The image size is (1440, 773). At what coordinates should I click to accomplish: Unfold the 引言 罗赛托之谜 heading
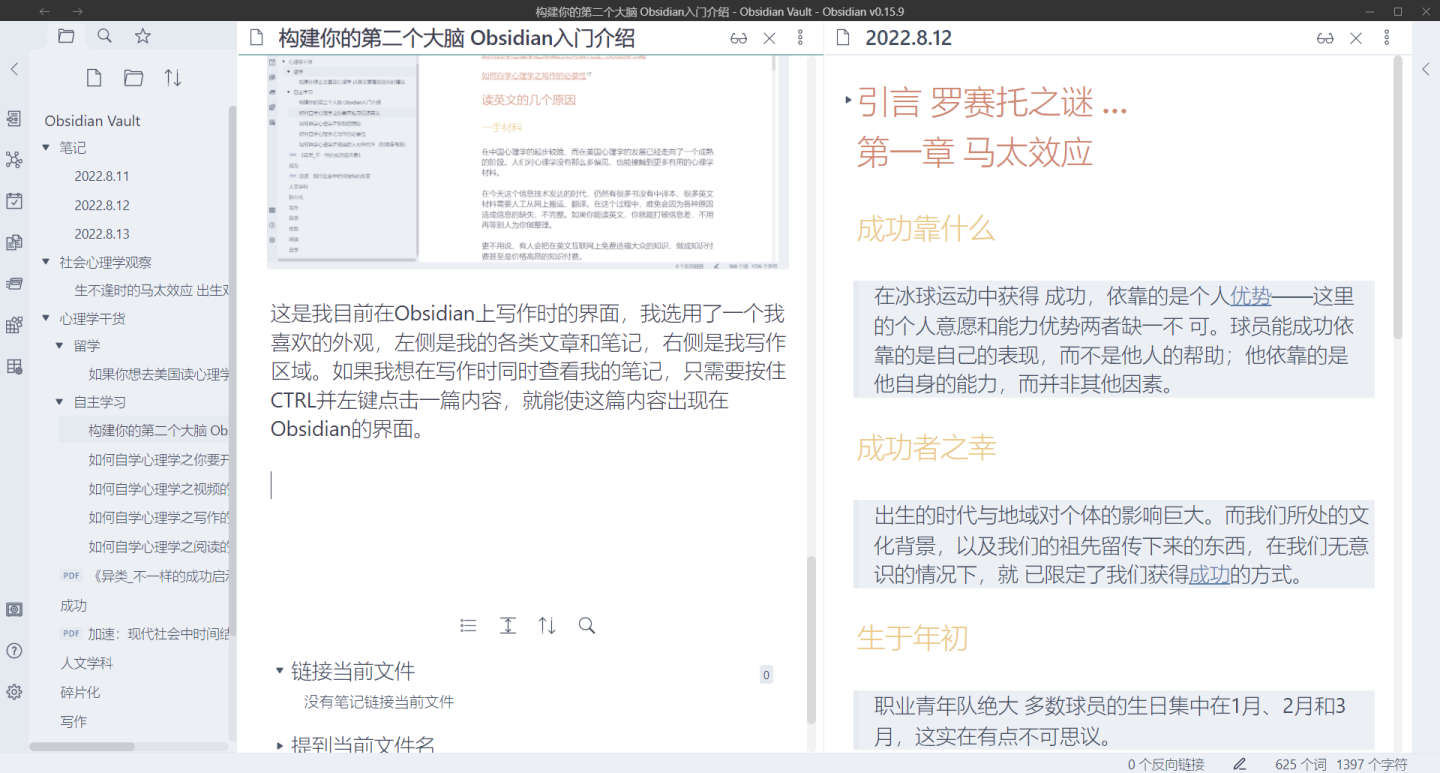[x=849, y=100]
